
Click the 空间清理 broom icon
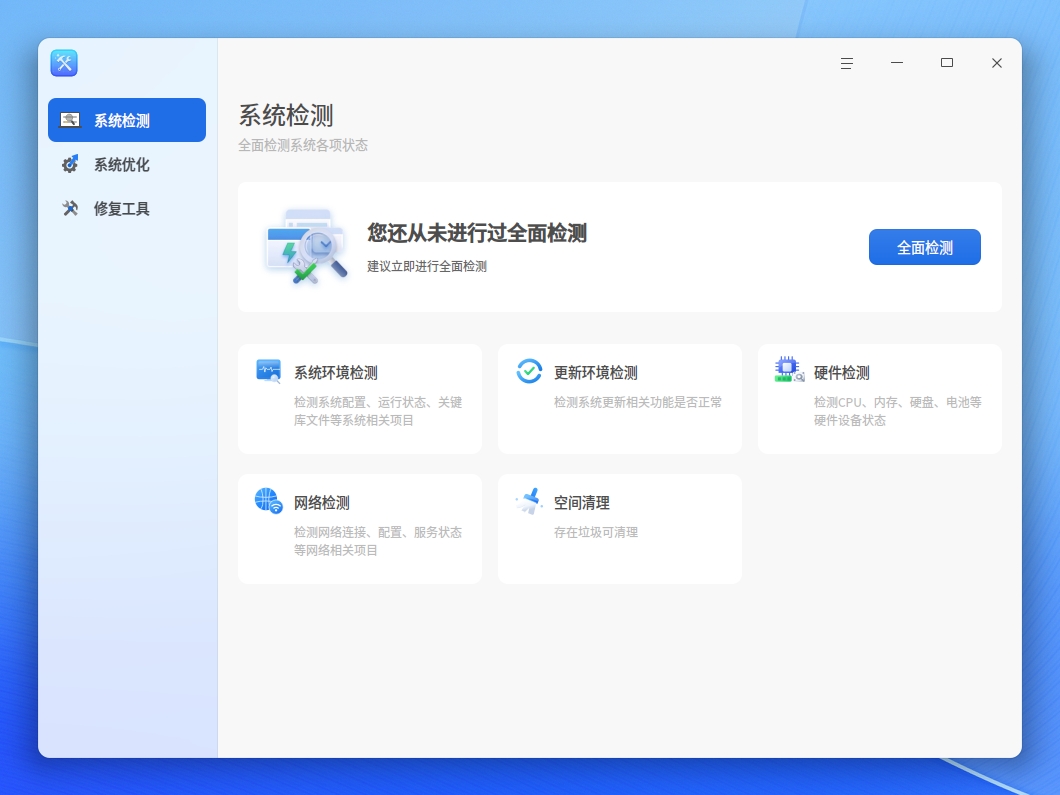point(529,501)
